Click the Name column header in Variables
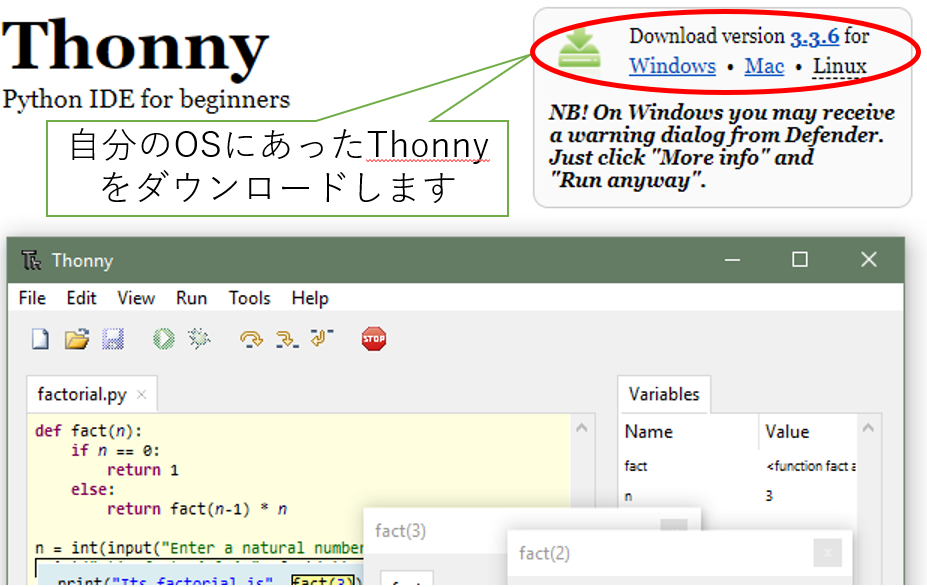 pyautogui.click(x=649, y=432)
